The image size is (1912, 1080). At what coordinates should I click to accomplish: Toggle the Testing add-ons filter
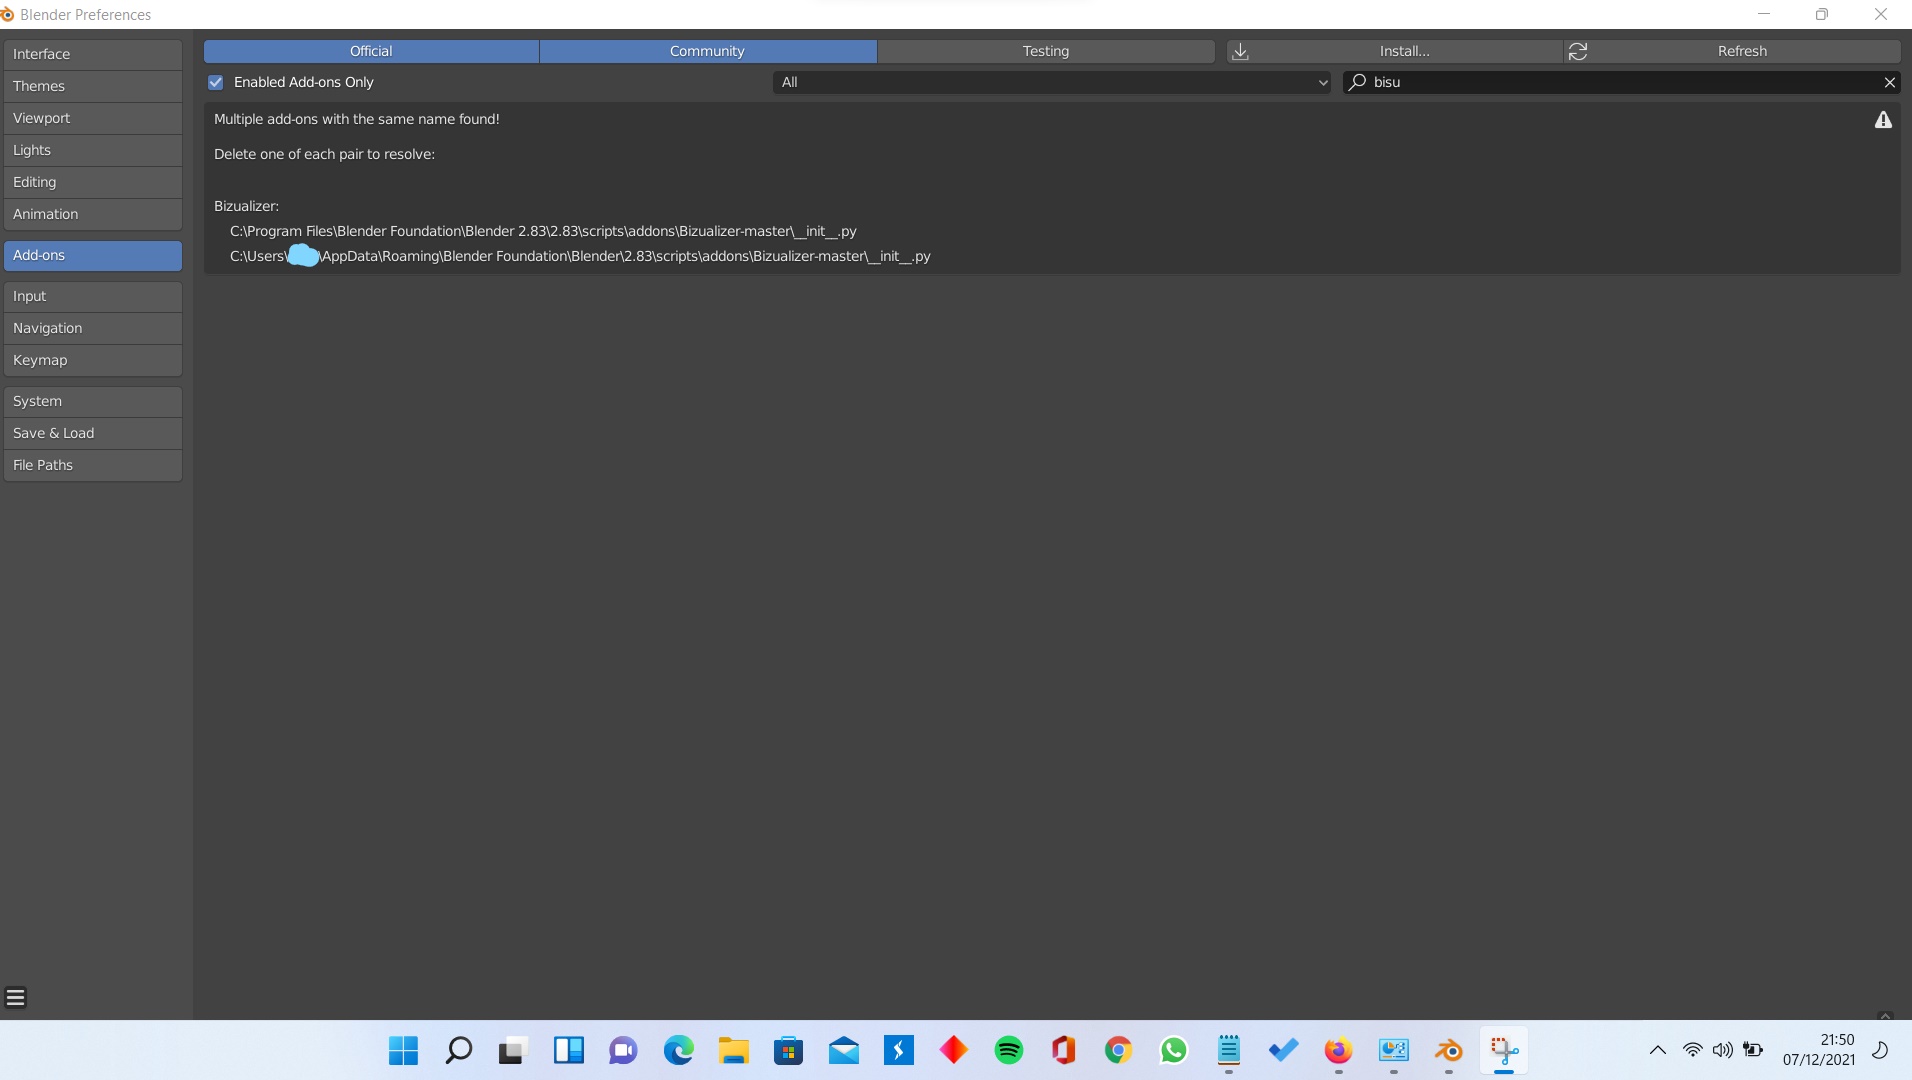[1046, 51]
